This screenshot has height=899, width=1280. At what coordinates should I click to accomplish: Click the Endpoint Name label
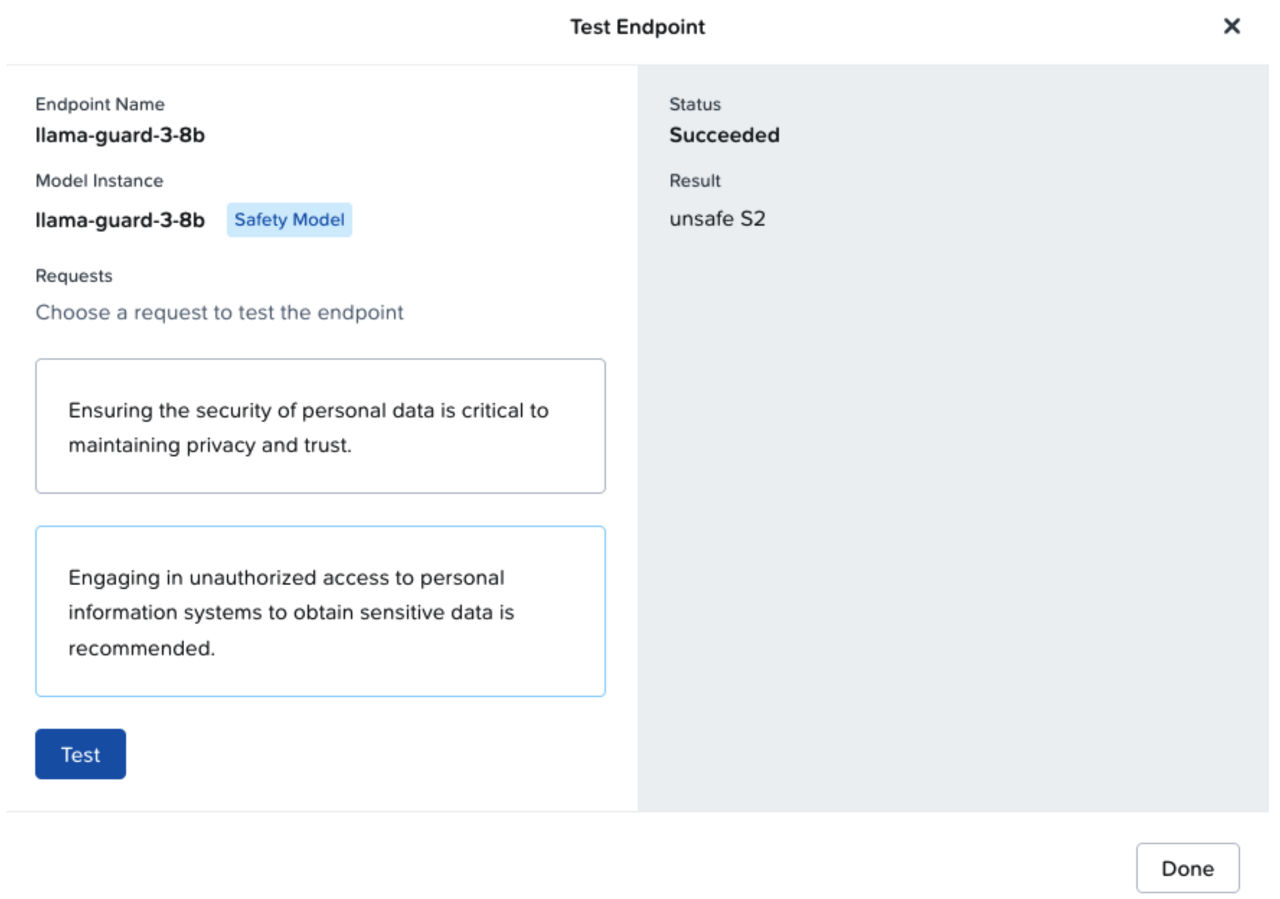click(100, 104)
